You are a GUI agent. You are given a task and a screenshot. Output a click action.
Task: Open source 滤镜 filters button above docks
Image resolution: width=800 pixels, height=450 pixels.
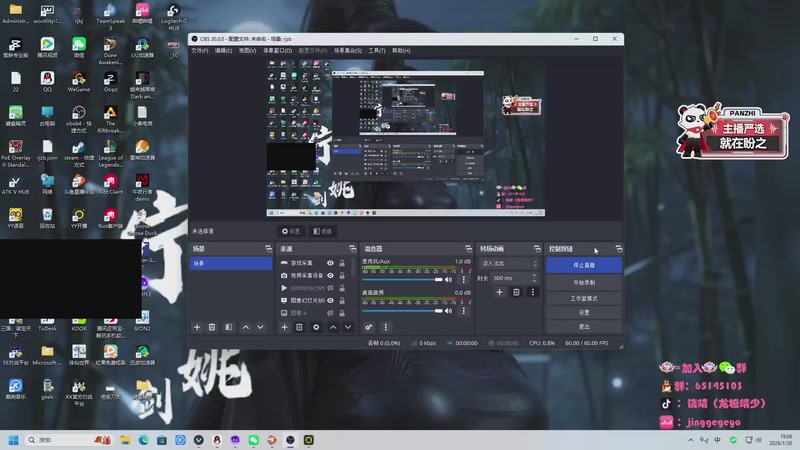coord(322,231)
